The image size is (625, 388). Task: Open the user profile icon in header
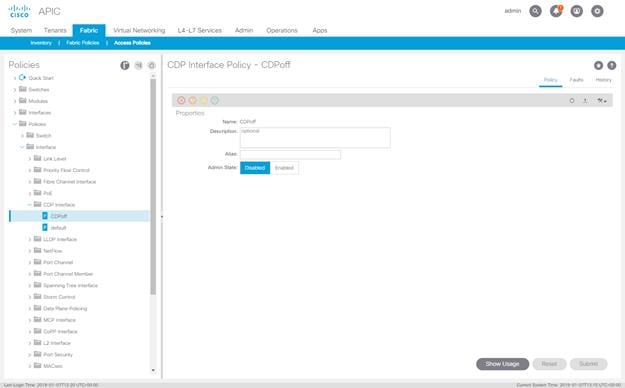coord(576,11)
